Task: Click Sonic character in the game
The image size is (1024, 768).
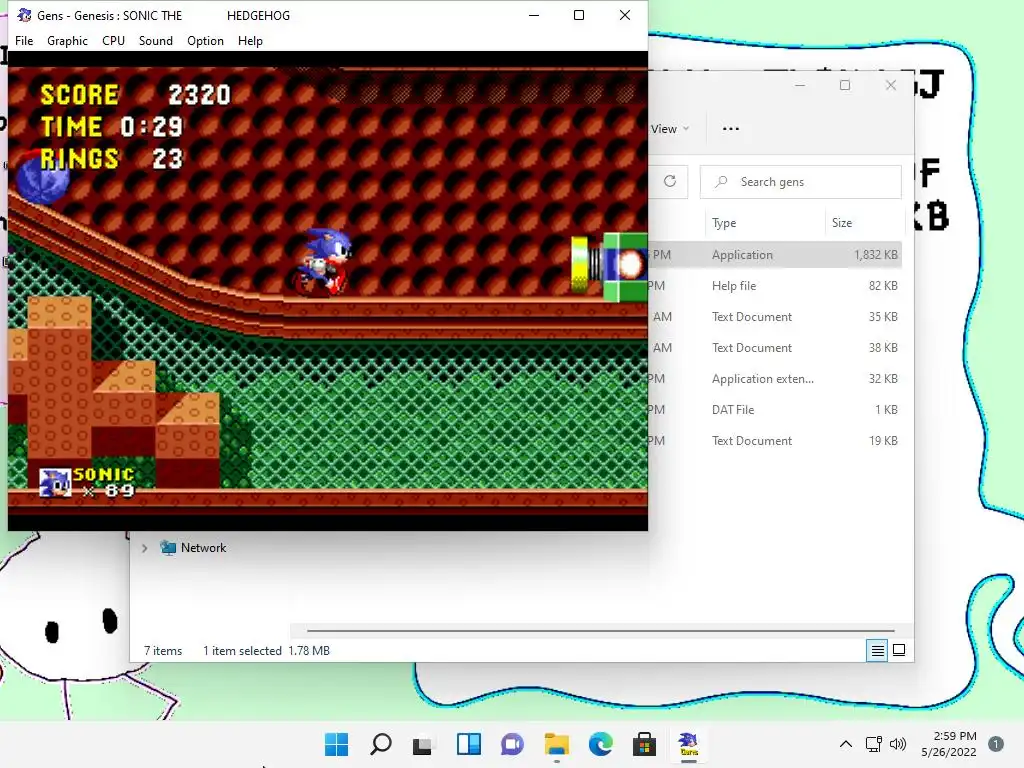Action: (323, 262)
